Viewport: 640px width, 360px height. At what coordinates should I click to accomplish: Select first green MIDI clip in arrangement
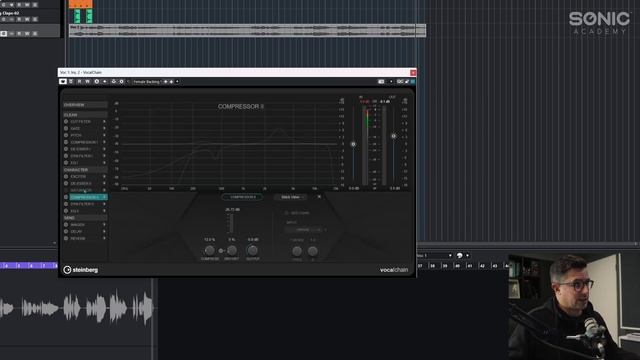point(77,16)
